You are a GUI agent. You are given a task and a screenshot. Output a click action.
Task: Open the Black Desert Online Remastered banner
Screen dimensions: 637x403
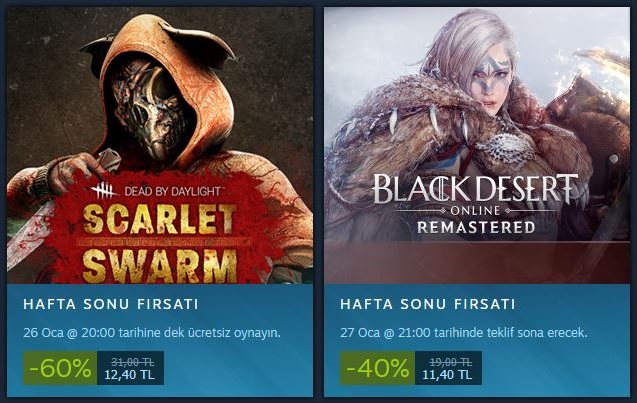[x=477, y=145]
